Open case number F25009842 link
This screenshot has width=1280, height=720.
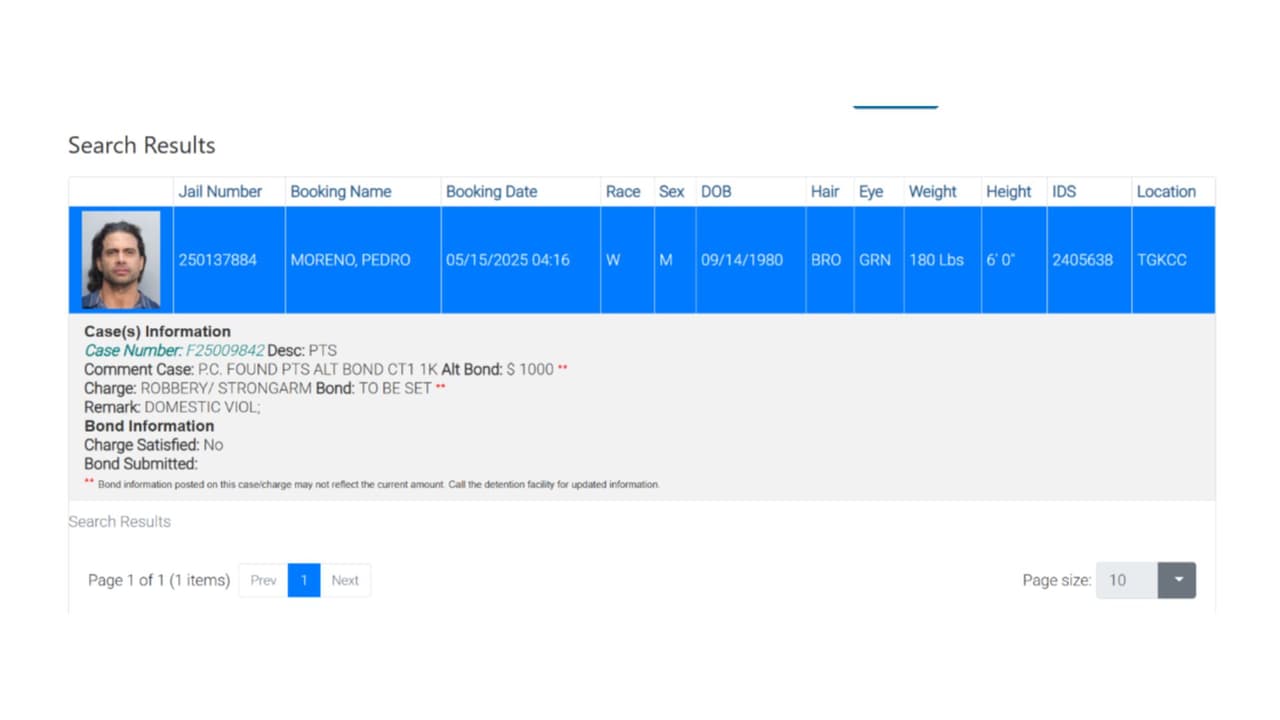[x=225, y=351]
